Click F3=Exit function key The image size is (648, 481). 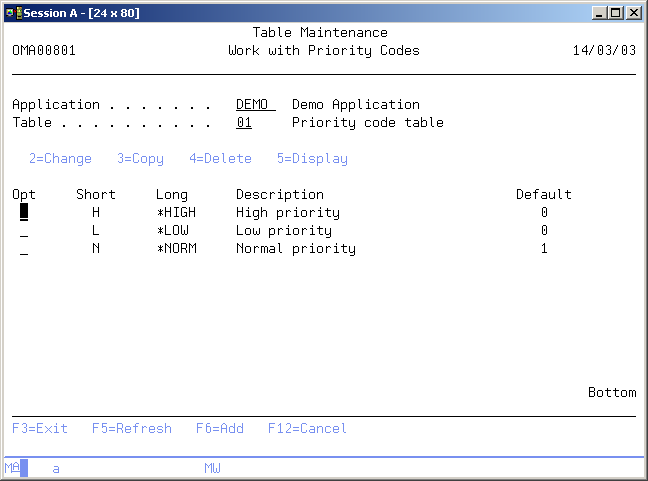coord(40,428)
